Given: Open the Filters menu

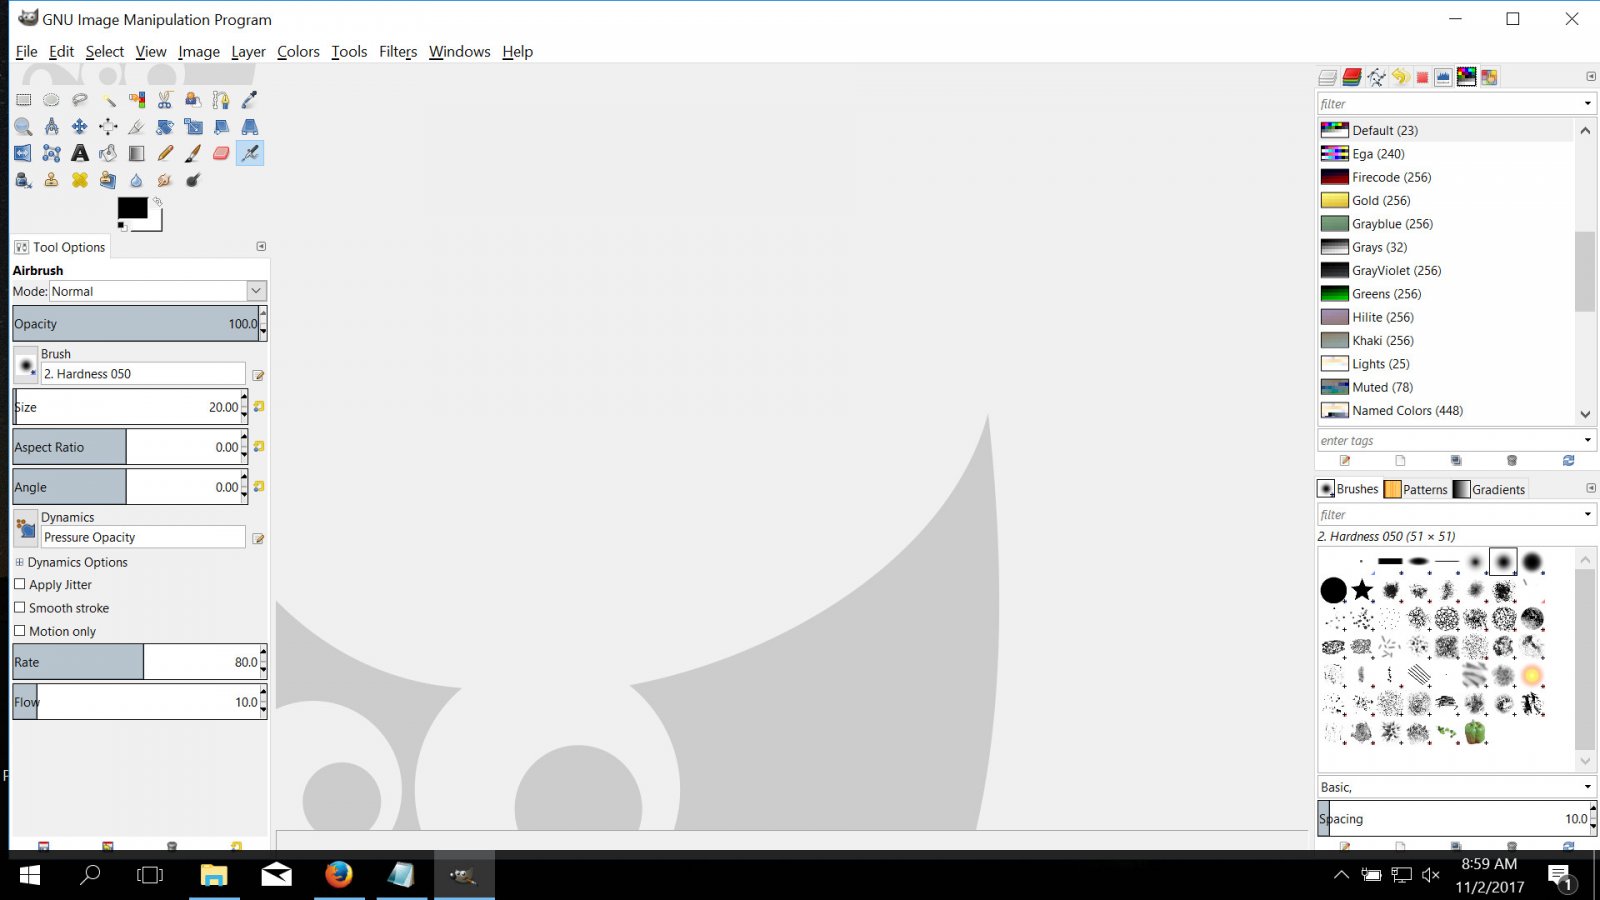Looking at the screenshot, I should (398, 51).
